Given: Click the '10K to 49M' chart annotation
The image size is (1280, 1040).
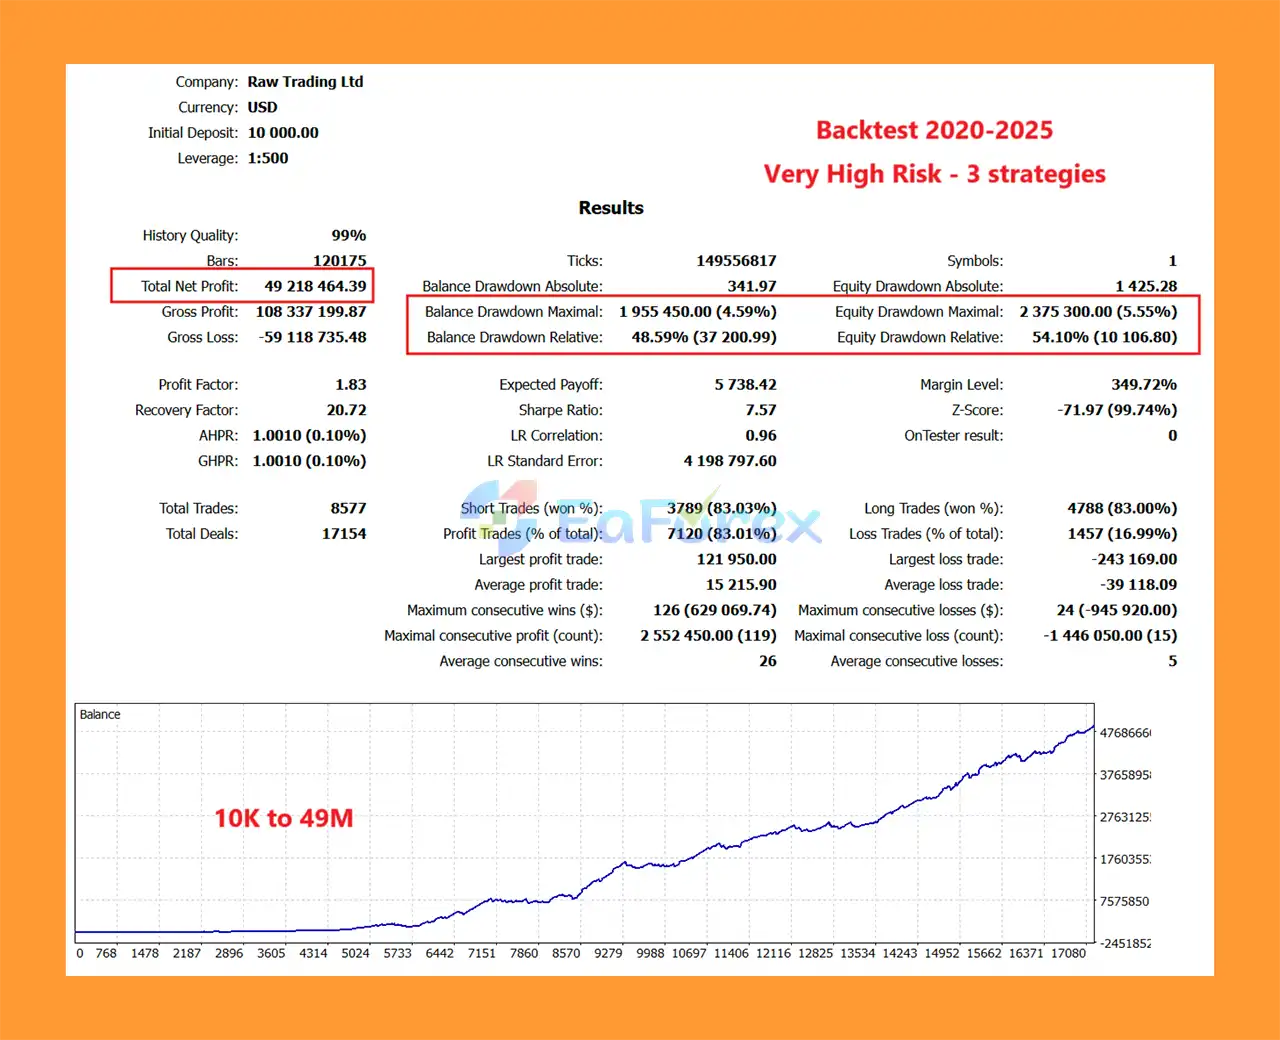Looking at the screenshot, I should (283, 818).
